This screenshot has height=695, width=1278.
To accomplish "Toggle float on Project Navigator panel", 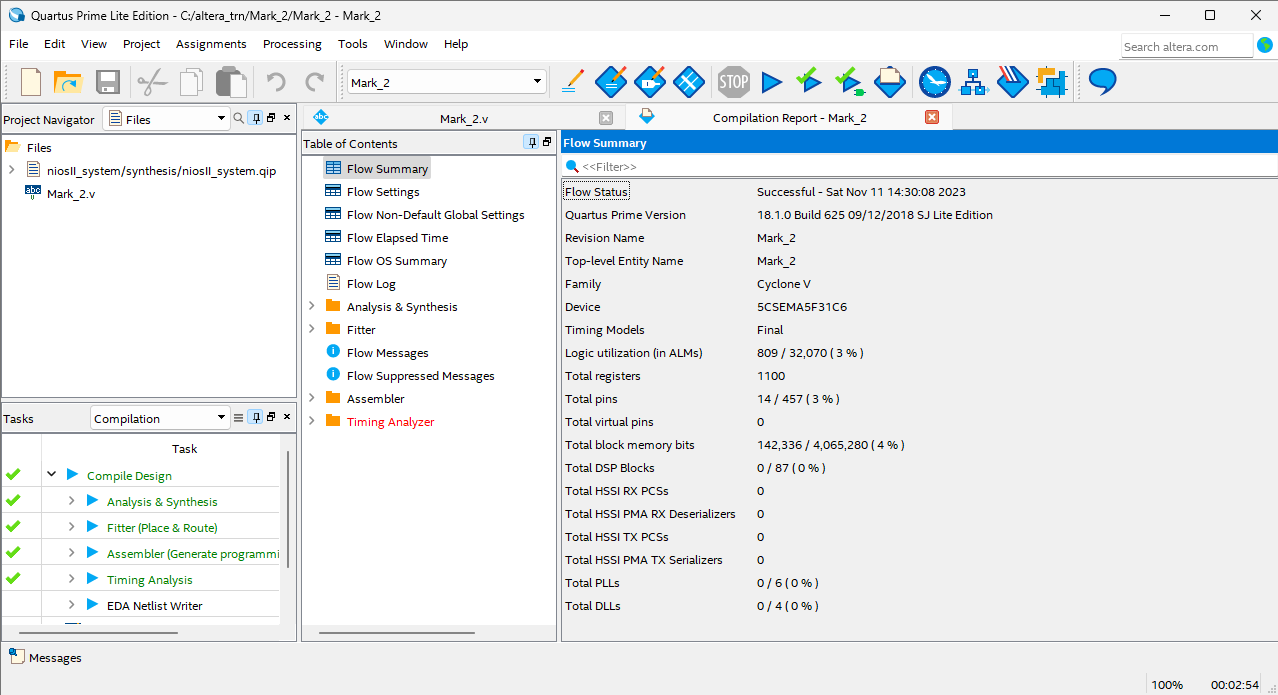I will 271,118.
